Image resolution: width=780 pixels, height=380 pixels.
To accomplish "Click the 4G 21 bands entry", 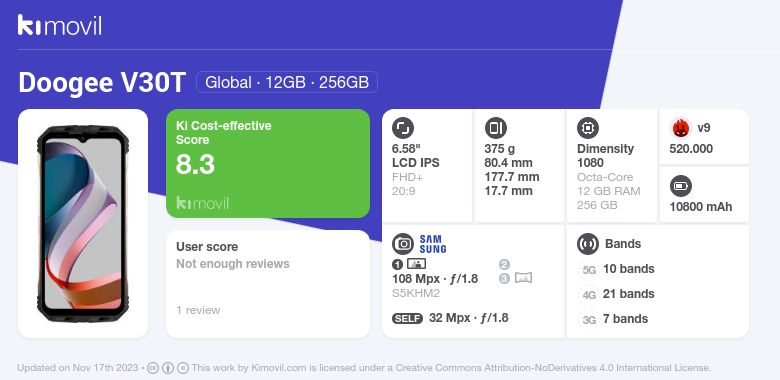I will point(617,294).
